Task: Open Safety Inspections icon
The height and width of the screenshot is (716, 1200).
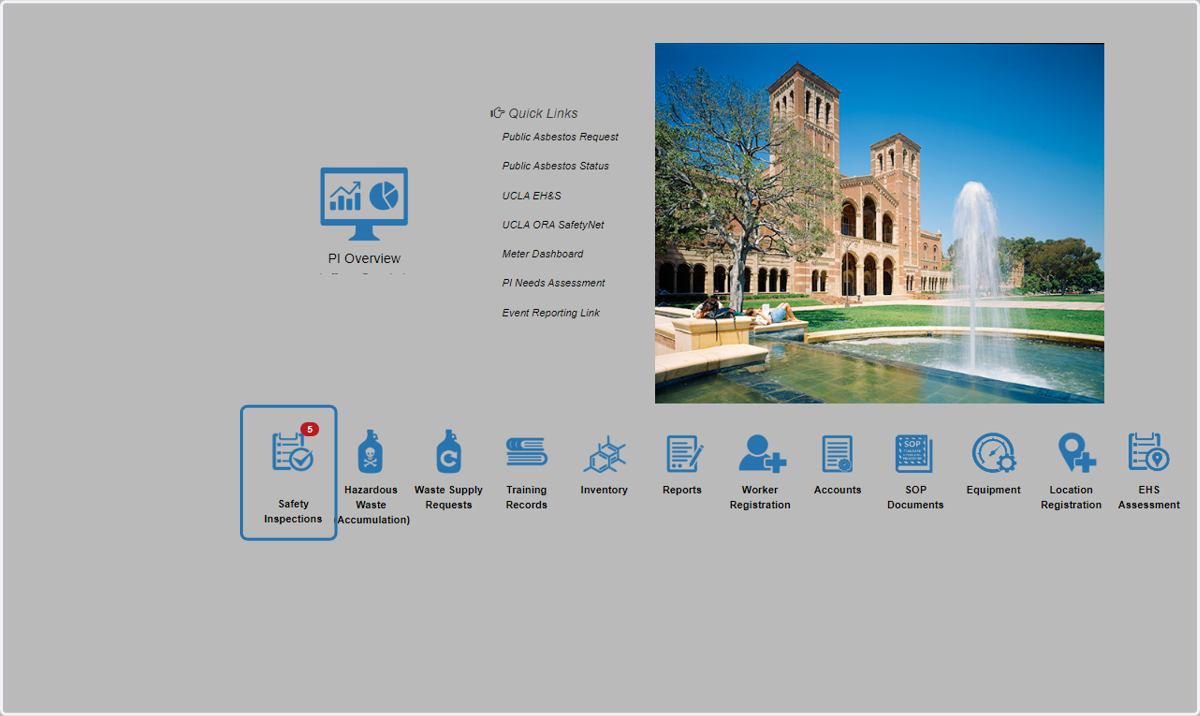Action: (293, 452)
